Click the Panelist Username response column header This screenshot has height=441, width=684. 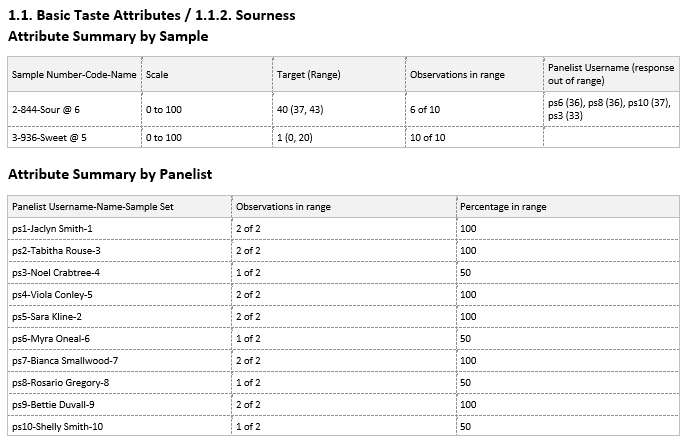click(x=611, y=74)
